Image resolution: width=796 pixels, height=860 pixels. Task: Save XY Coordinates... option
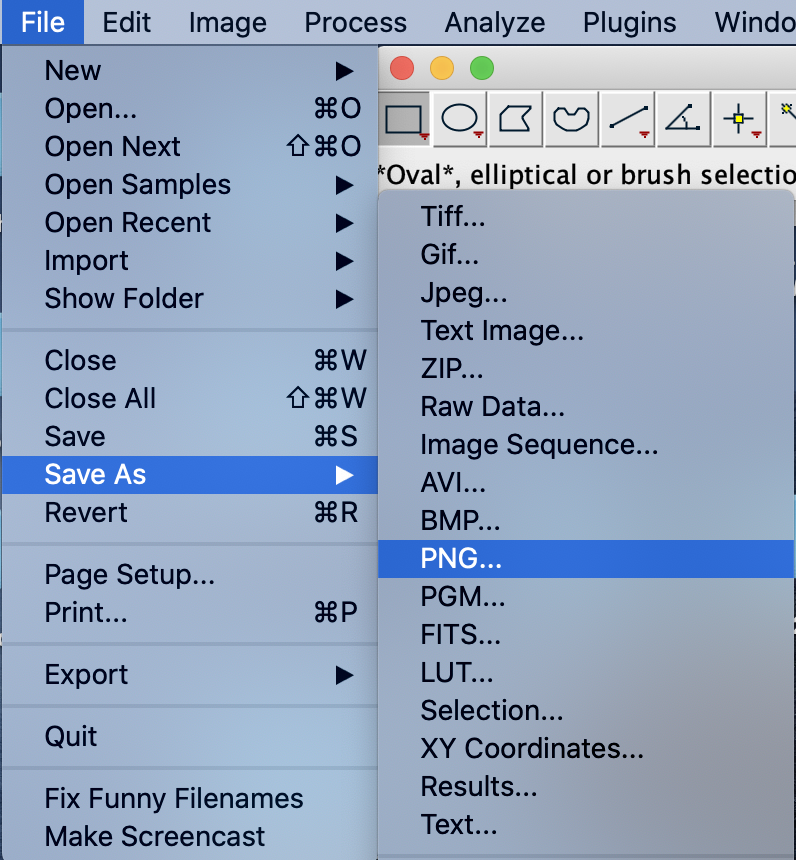tap(586, 749)
